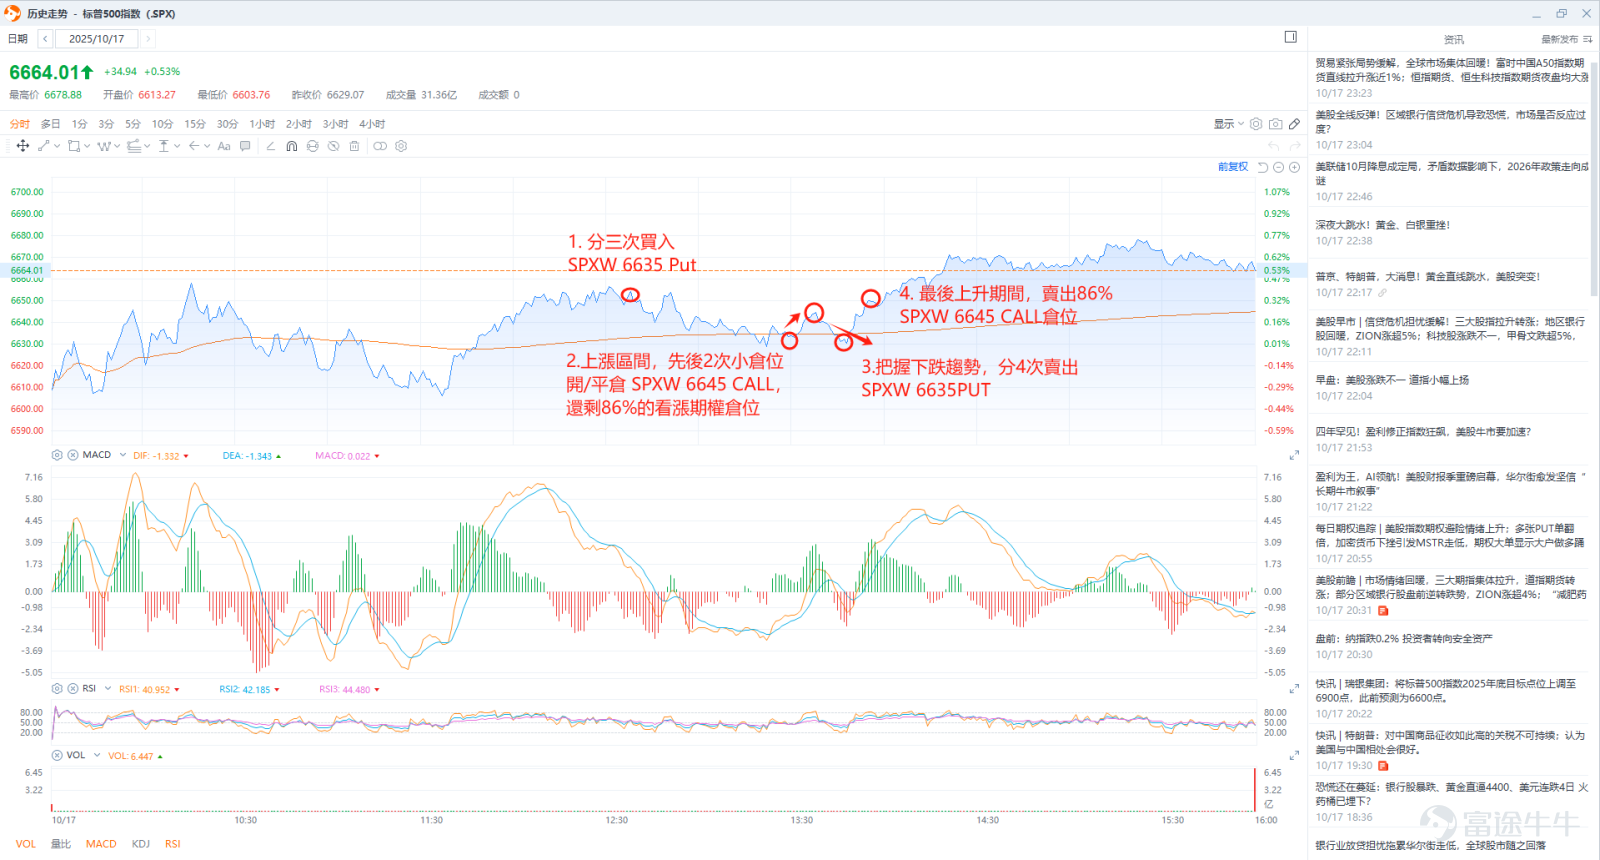
Task: Open the 显示 display dropdown
Action: coord(1229,124)
